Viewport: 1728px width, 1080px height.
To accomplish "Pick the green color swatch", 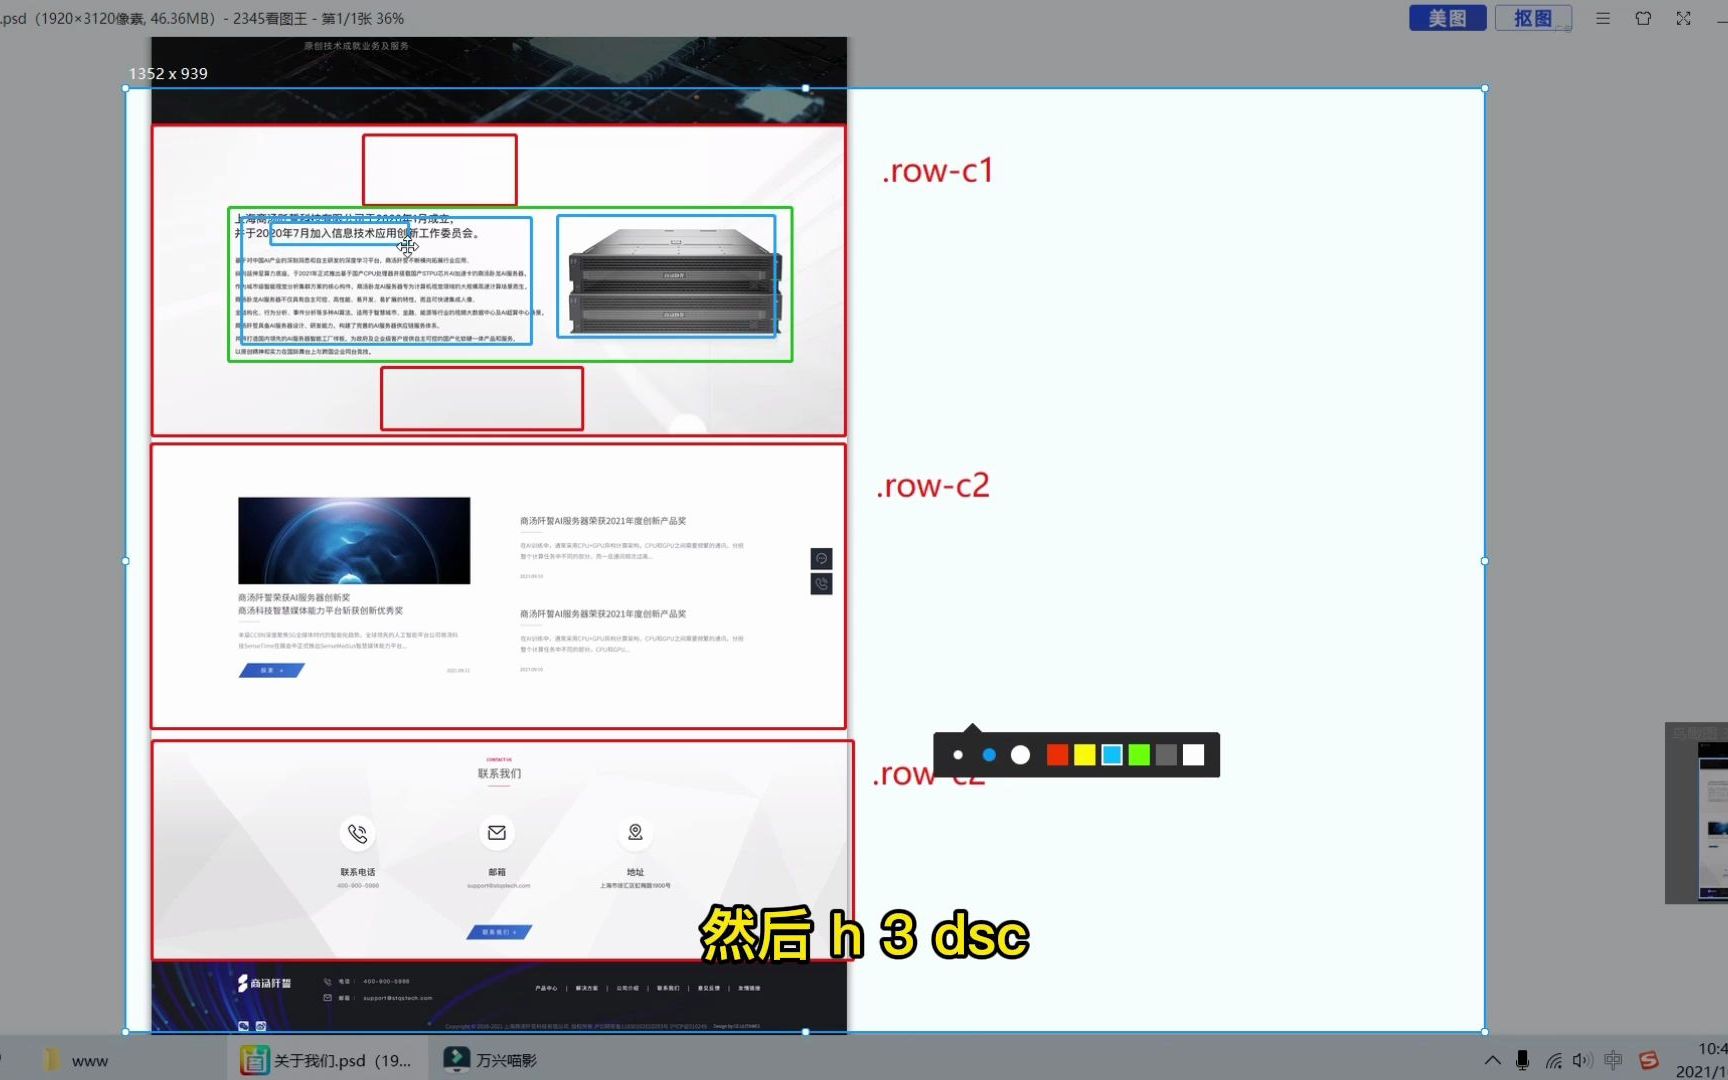I will point(1139,755).
